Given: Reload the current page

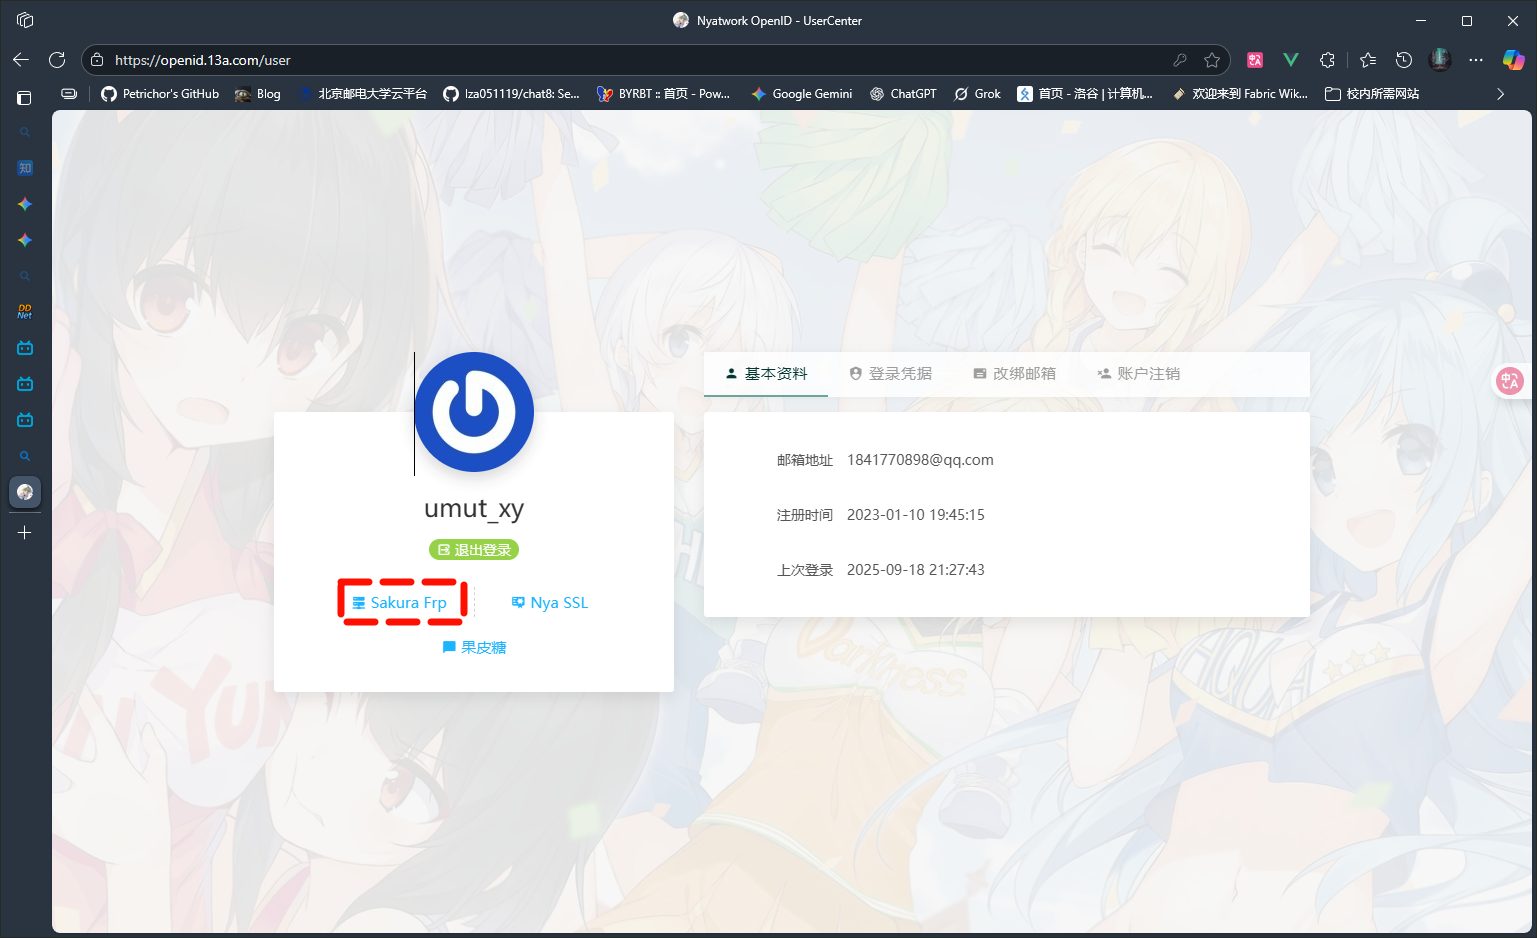Looking at the screenshot, I should pyautogui.click(x=57, y=59).
